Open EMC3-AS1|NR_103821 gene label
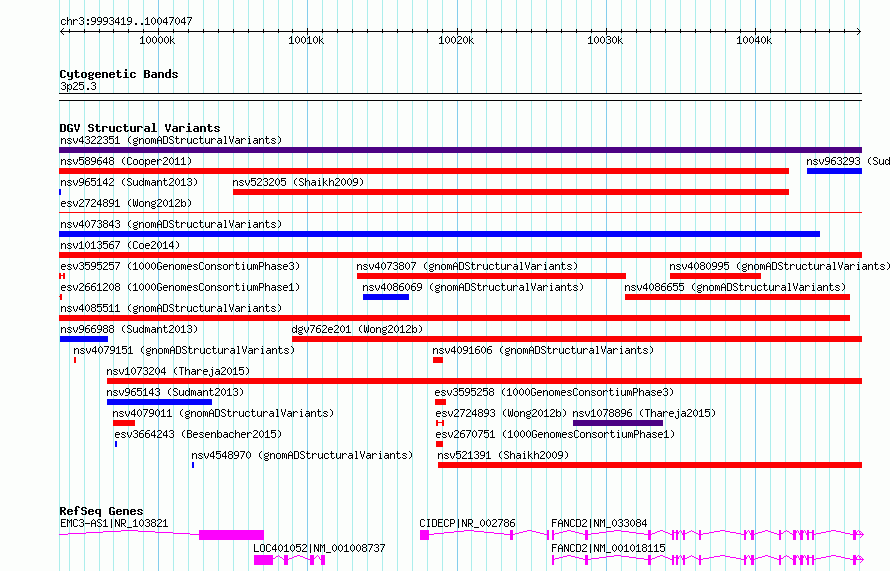 (x=114, y=523)
